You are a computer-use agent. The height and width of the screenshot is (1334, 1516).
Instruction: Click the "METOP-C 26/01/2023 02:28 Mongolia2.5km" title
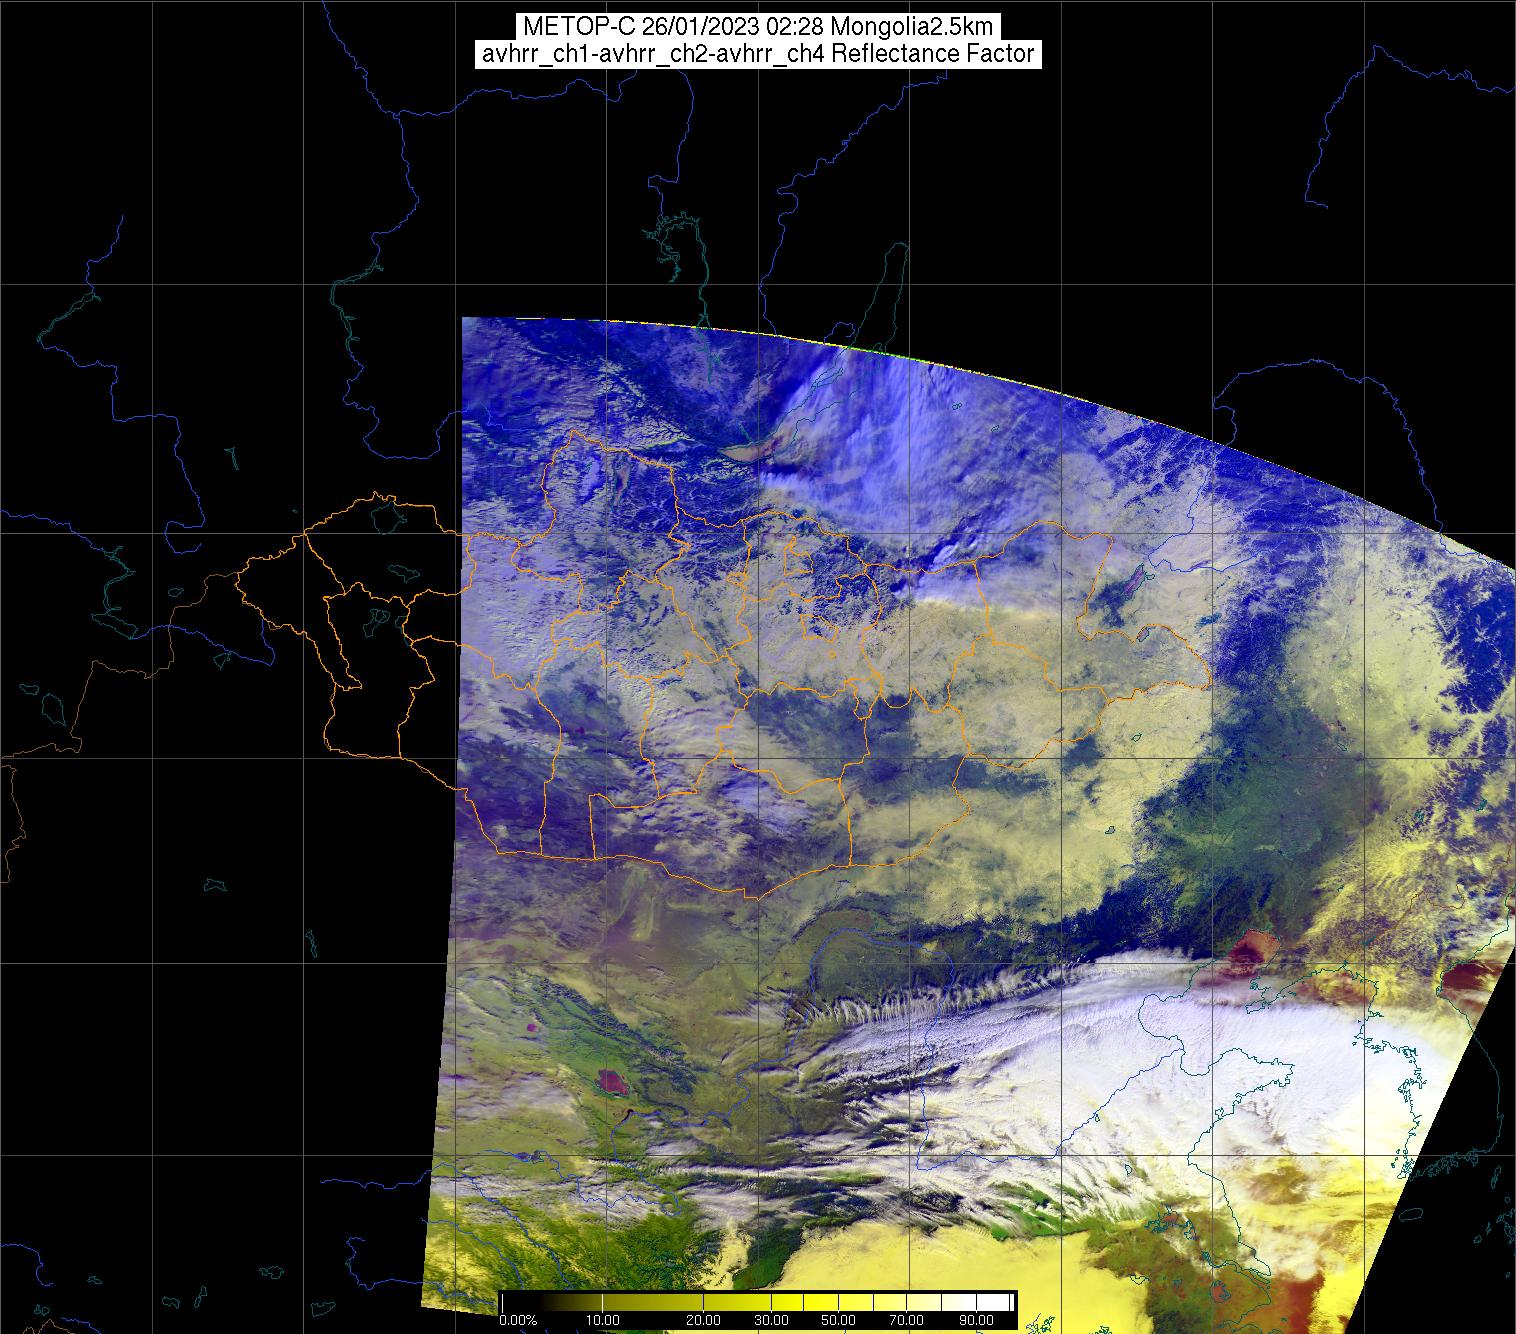758,27
